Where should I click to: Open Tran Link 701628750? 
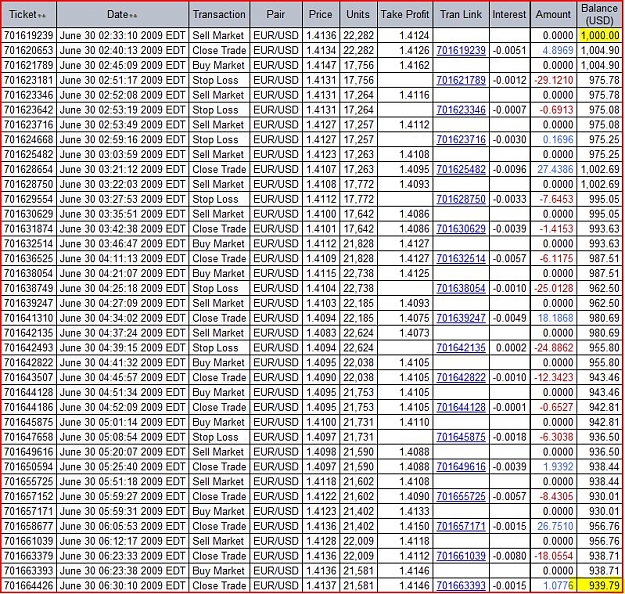click(x=461, y=199)
